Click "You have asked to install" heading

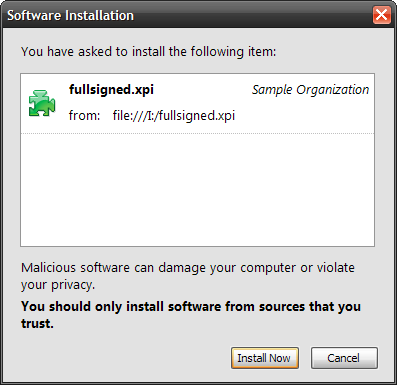pos(149,52)
